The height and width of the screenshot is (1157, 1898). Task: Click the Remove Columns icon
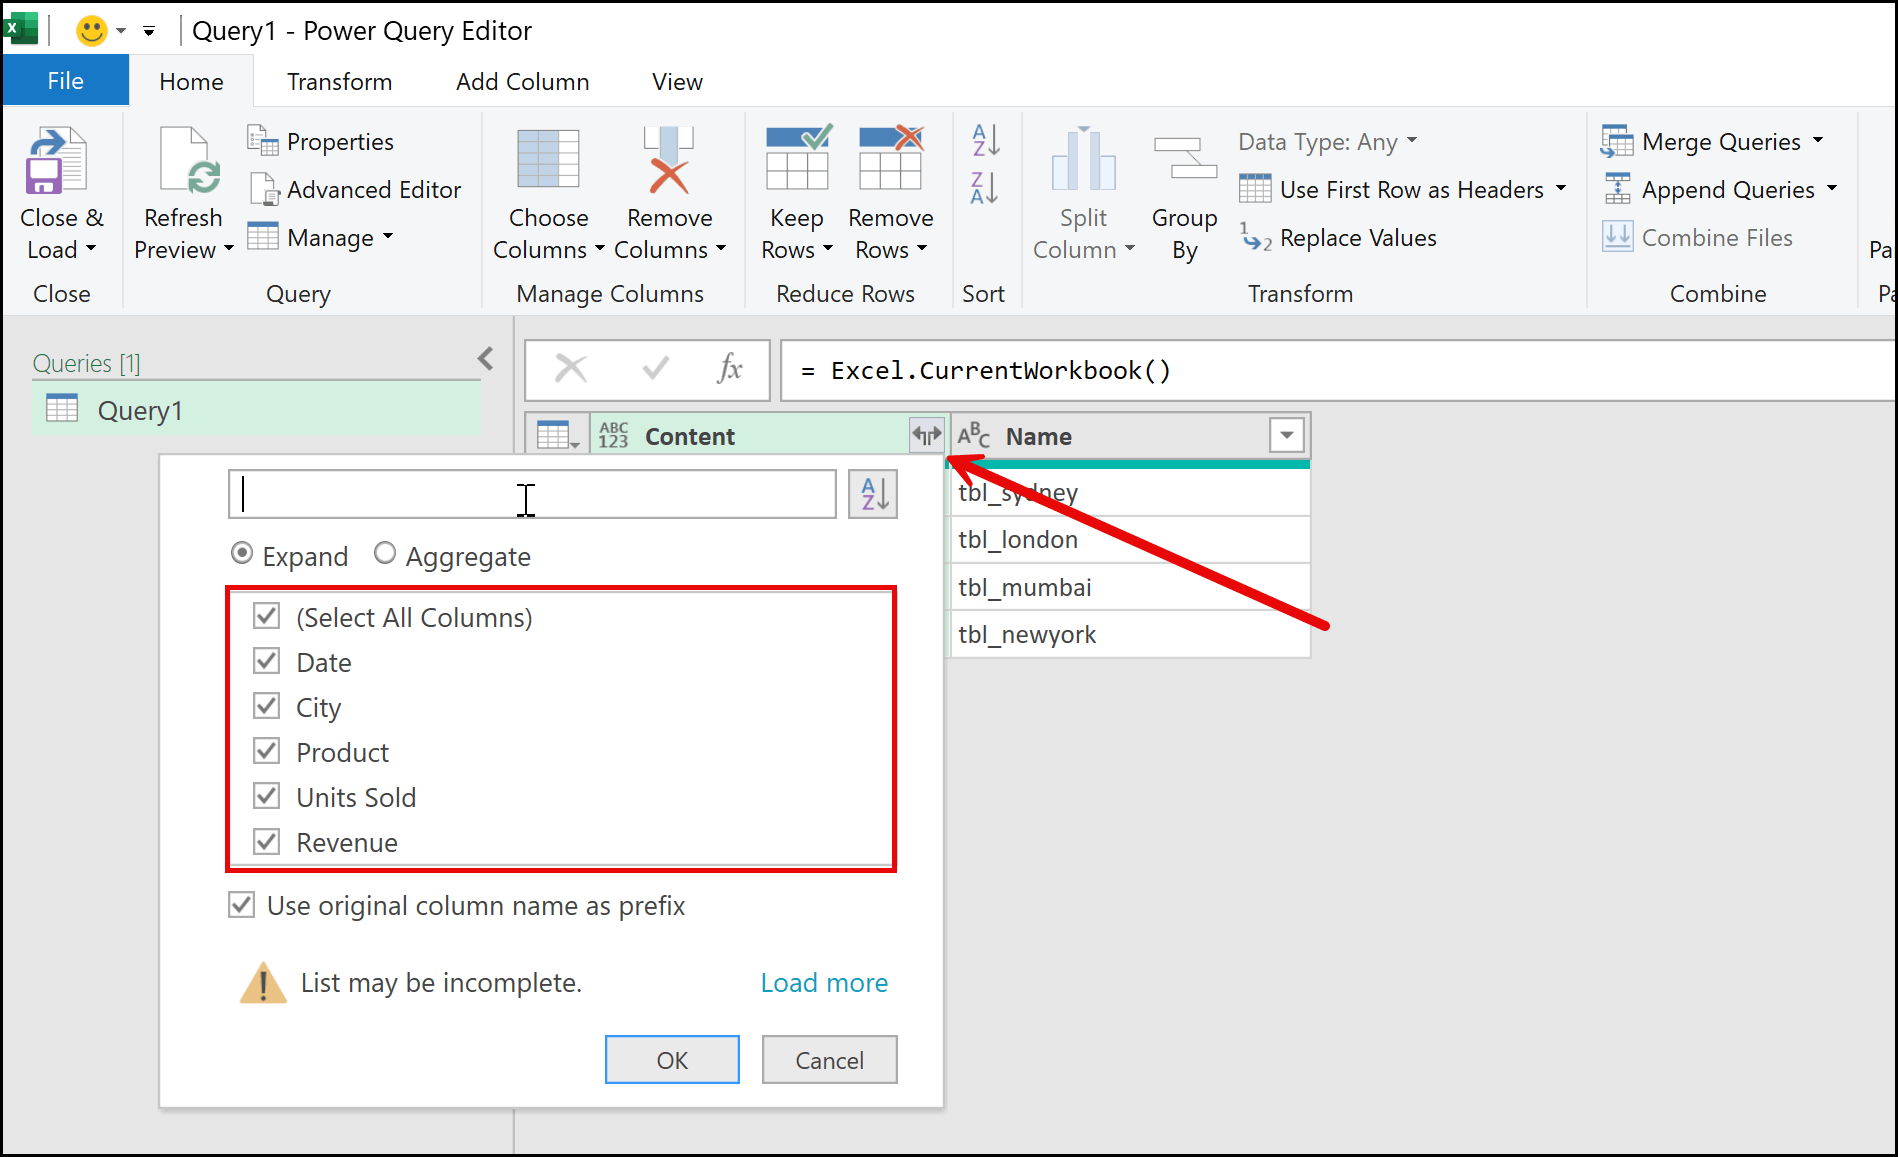click(x=668, y=160)
